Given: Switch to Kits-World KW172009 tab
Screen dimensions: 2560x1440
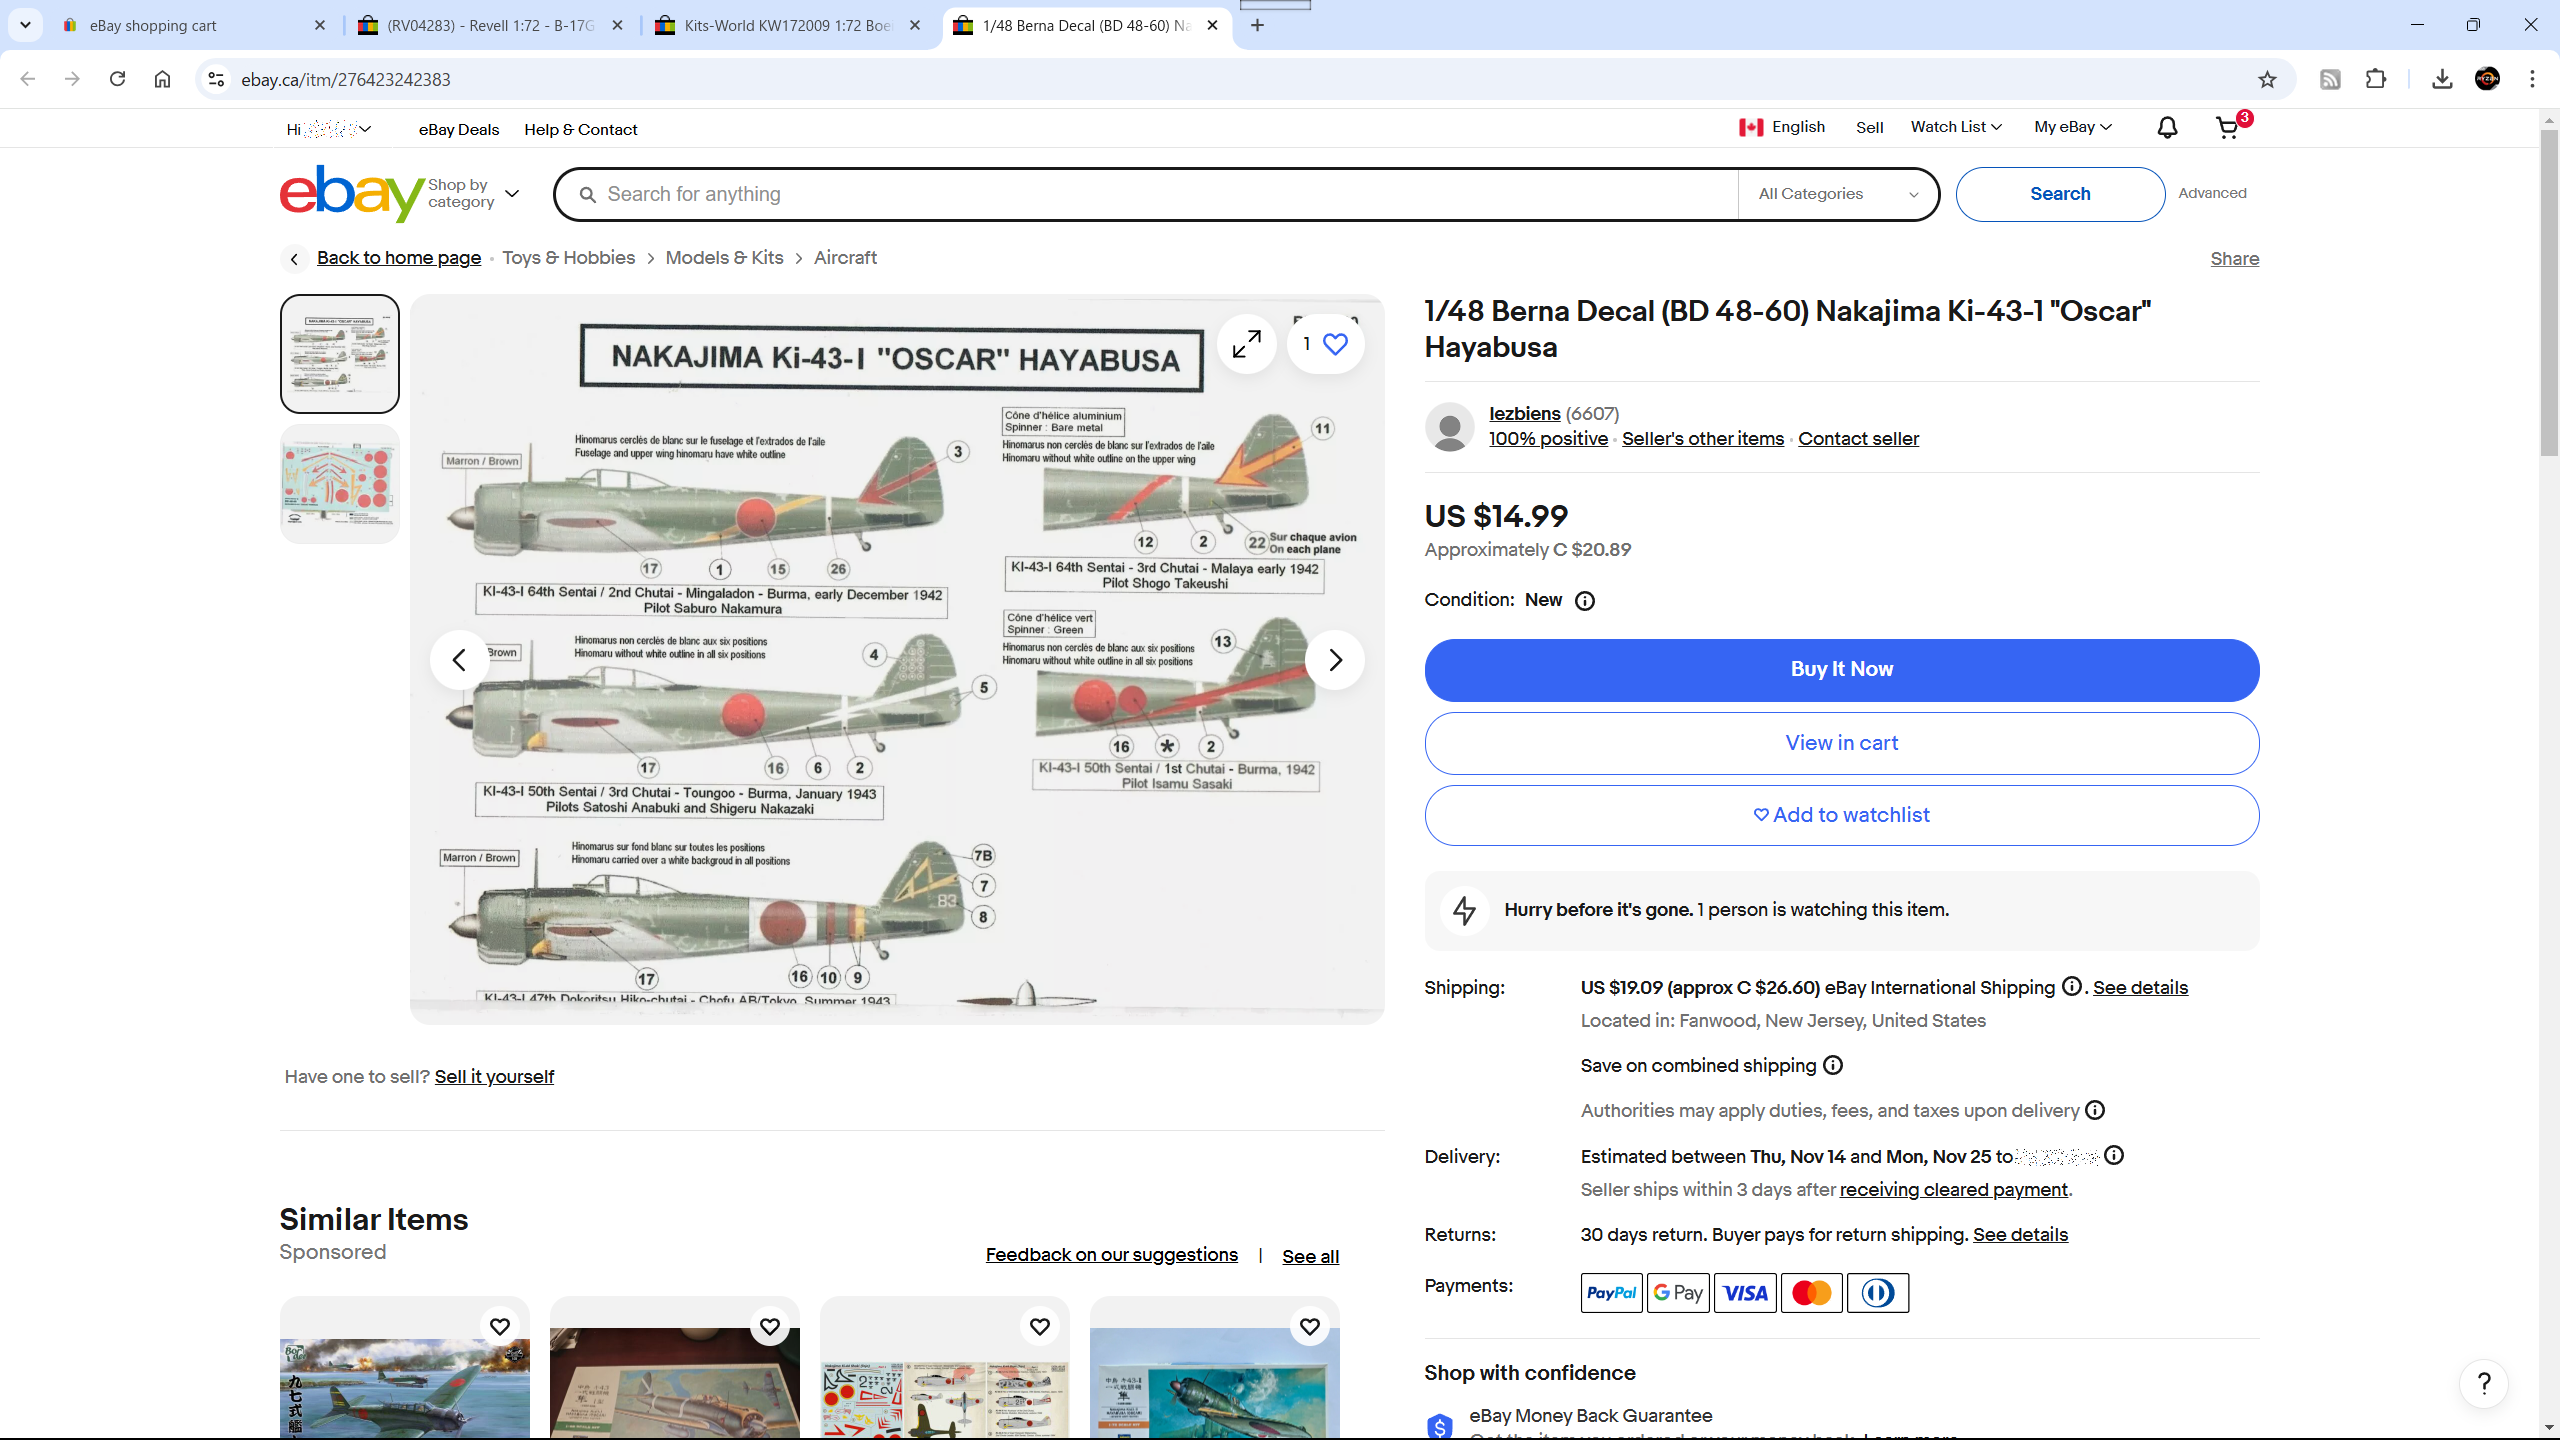Looking at the screenshot, I should tap(788, 26).
